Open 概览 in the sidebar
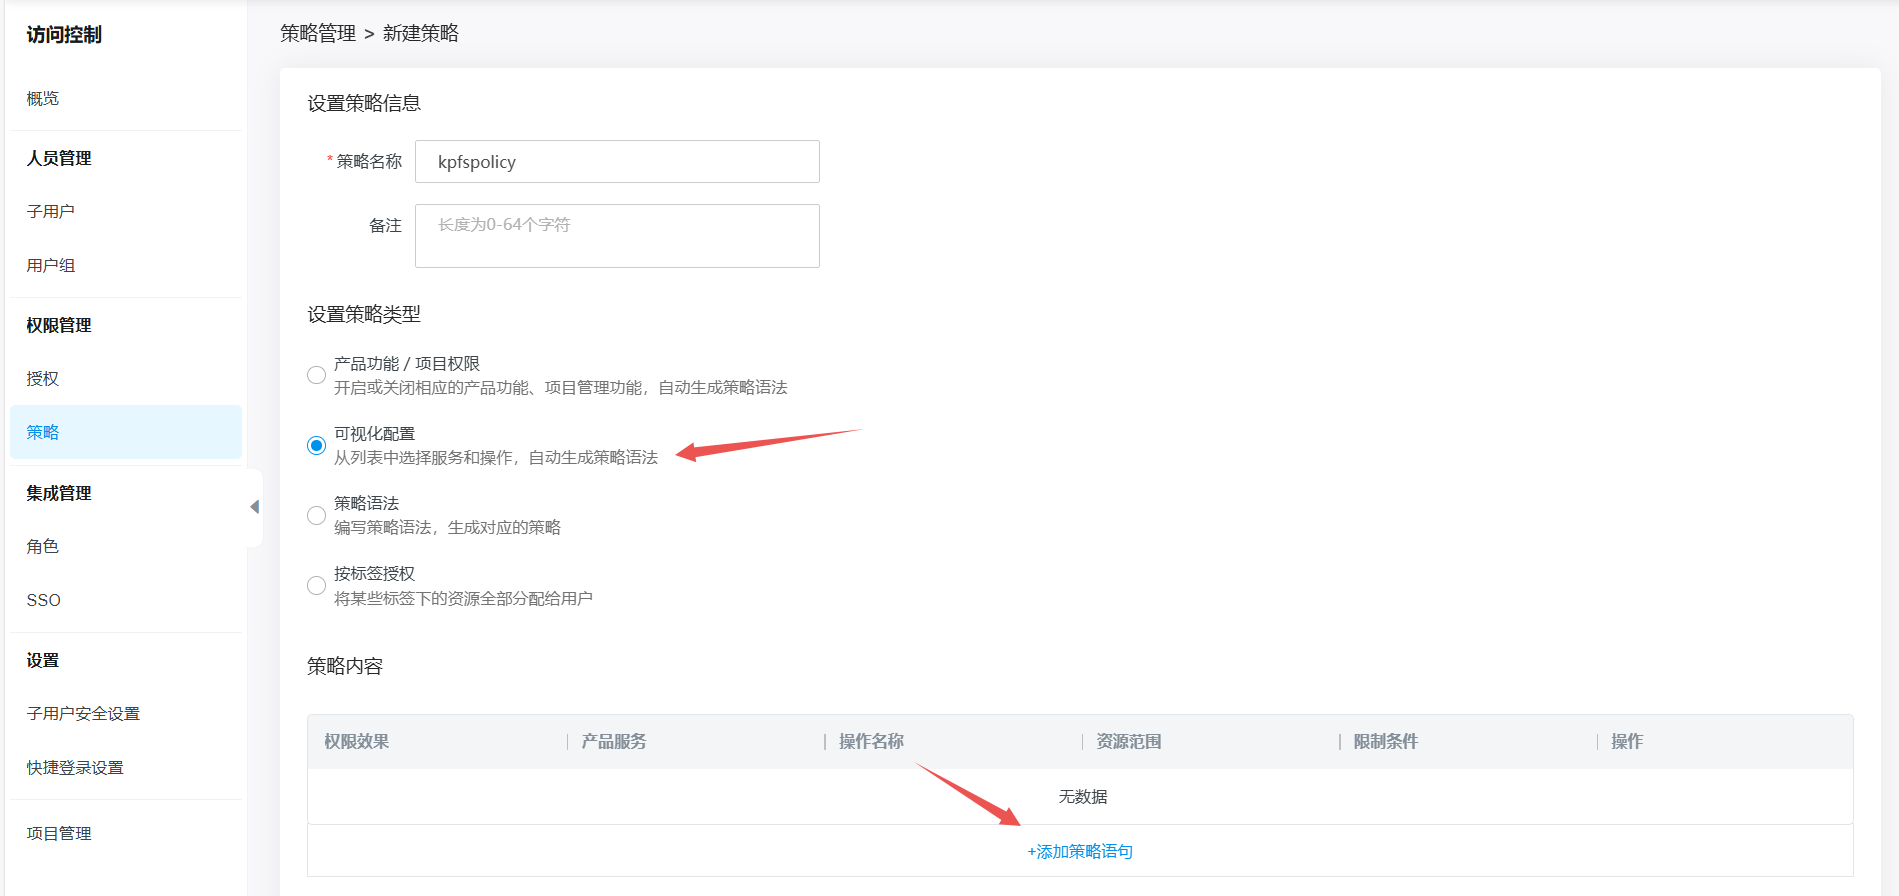 point(43,98)
